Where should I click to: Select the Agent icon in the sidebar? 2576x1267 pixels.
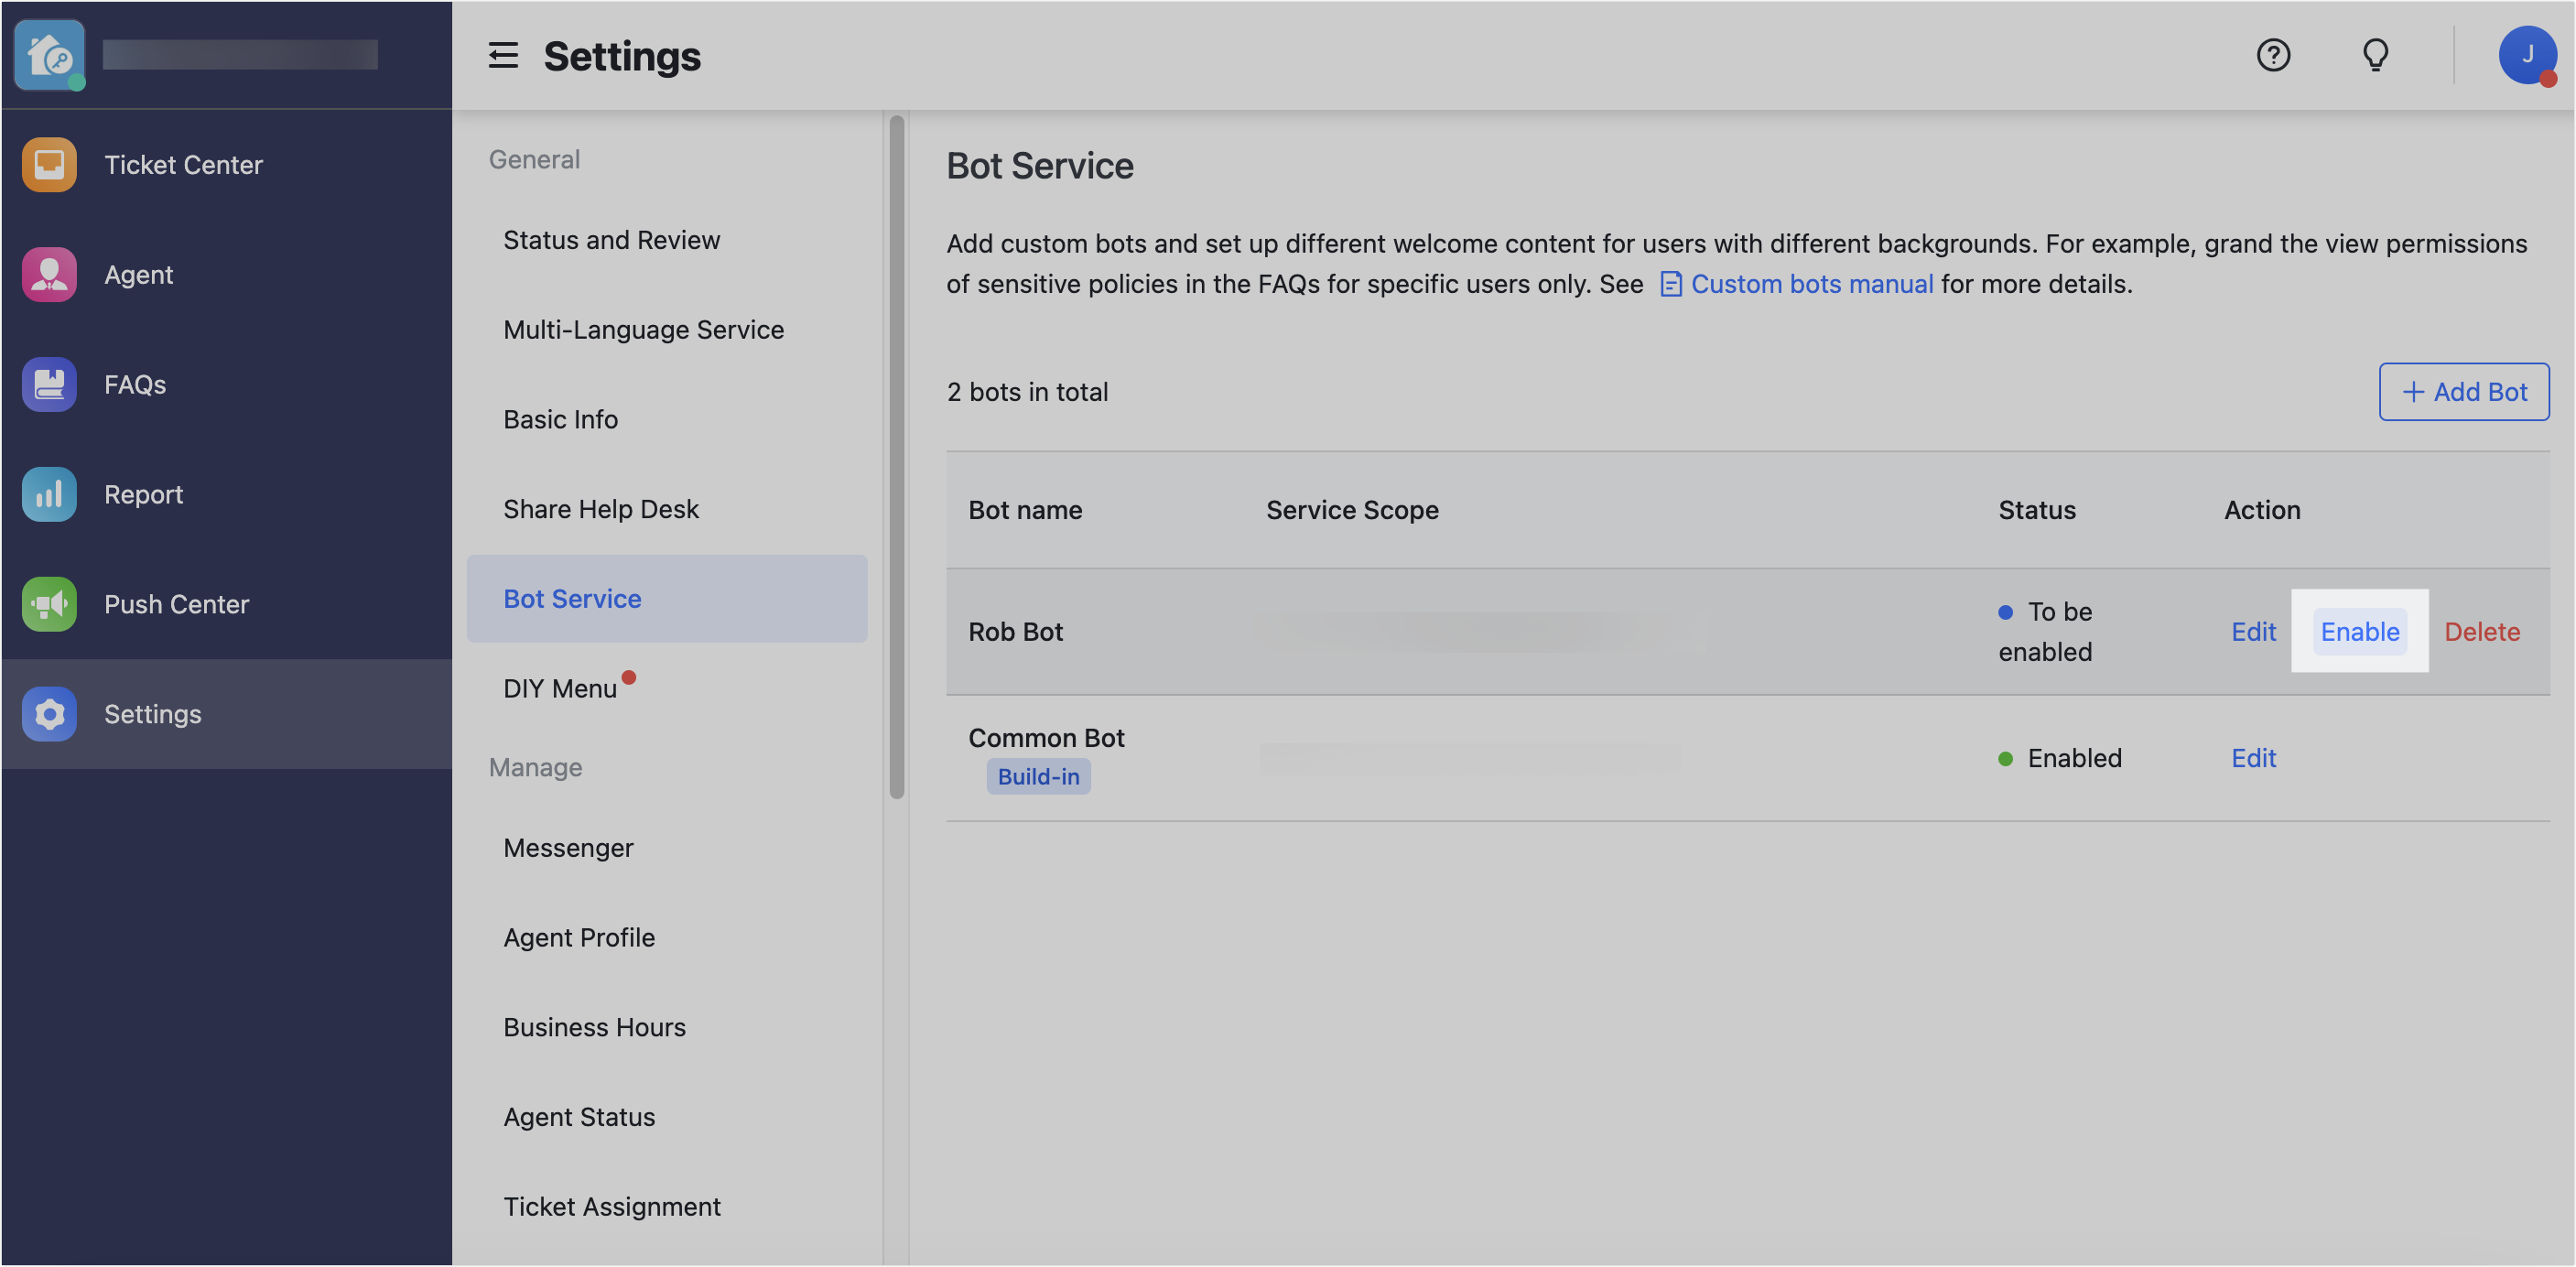click(48, 274)
